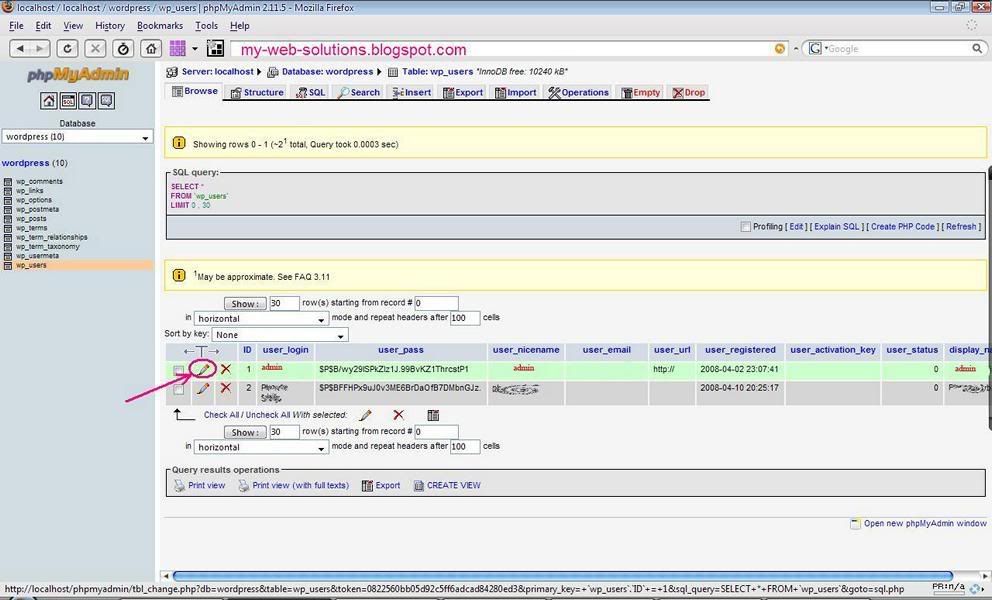Open phpMyAdmin Home icon in sidebar

tap(49, 101)
